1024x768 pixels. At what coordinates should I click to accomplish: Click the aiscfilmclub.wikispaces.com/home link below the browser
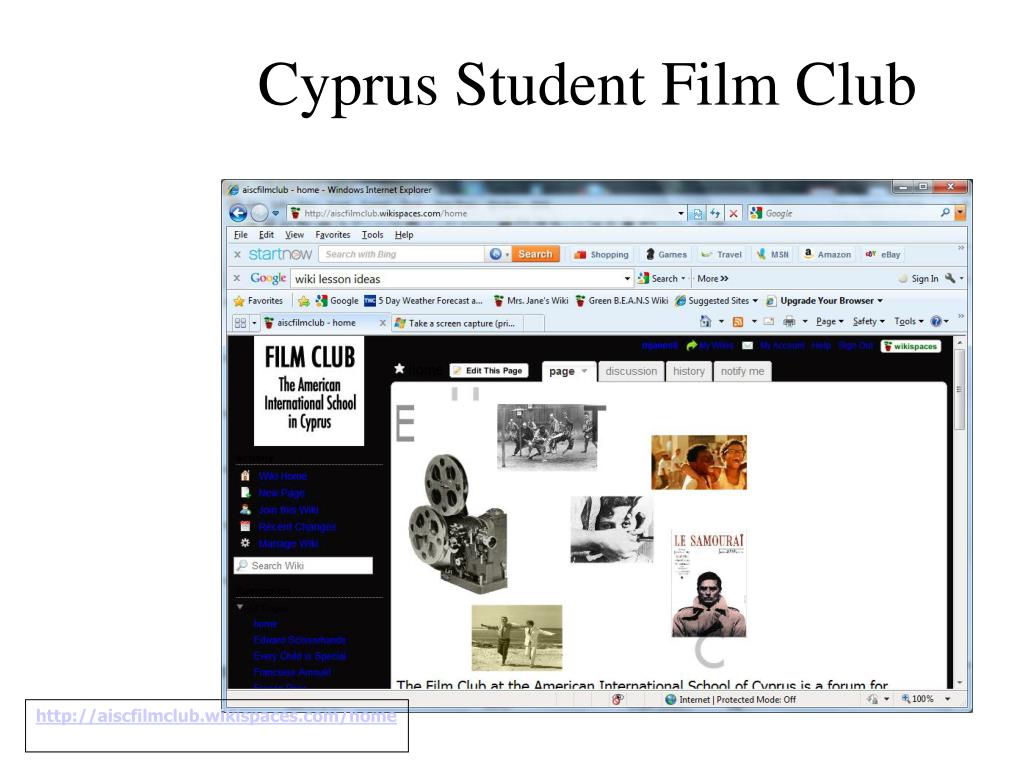[x=216, y=716]
